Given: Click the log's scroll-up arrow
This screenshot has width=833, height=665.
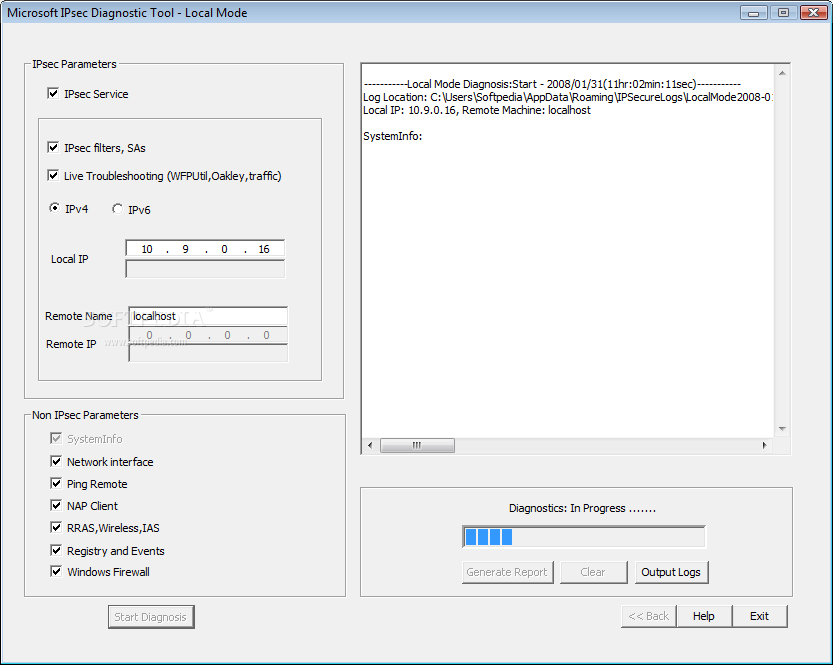Looking at the screenshot, I should tap(782, 73).
